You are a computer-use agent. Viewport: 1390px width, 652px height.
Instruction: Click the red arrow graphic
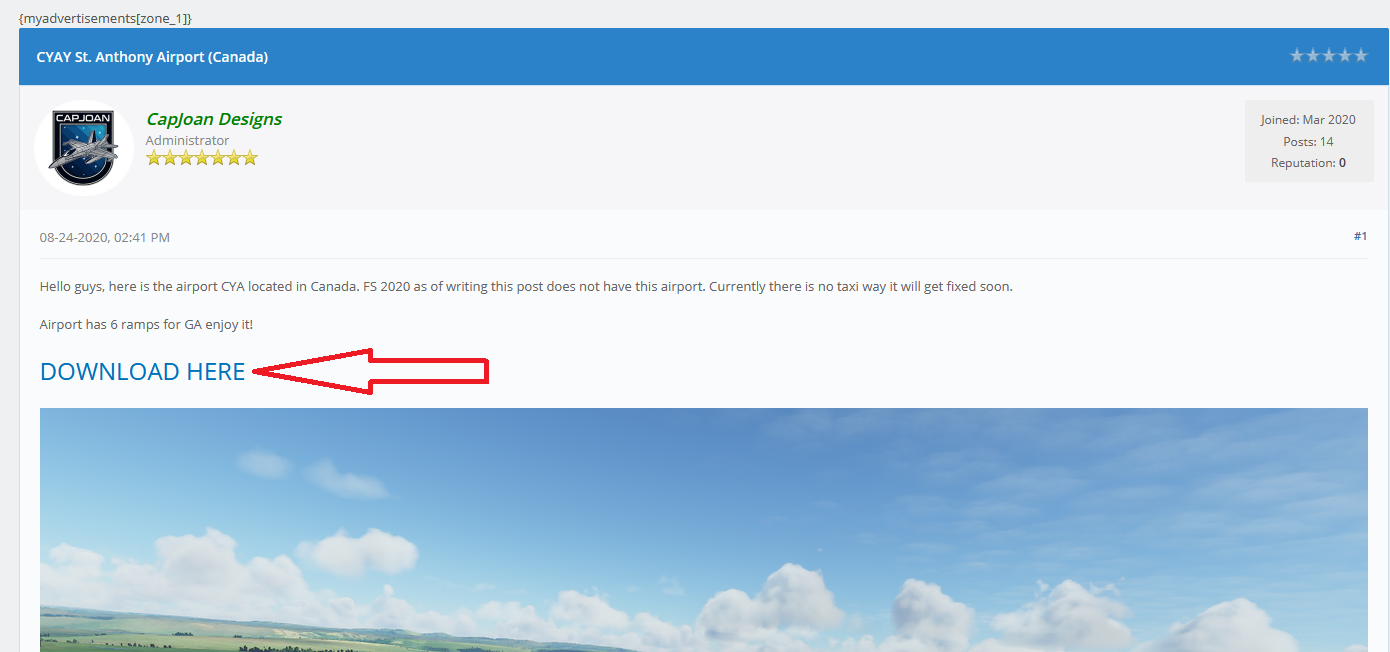tap(370, 371)
